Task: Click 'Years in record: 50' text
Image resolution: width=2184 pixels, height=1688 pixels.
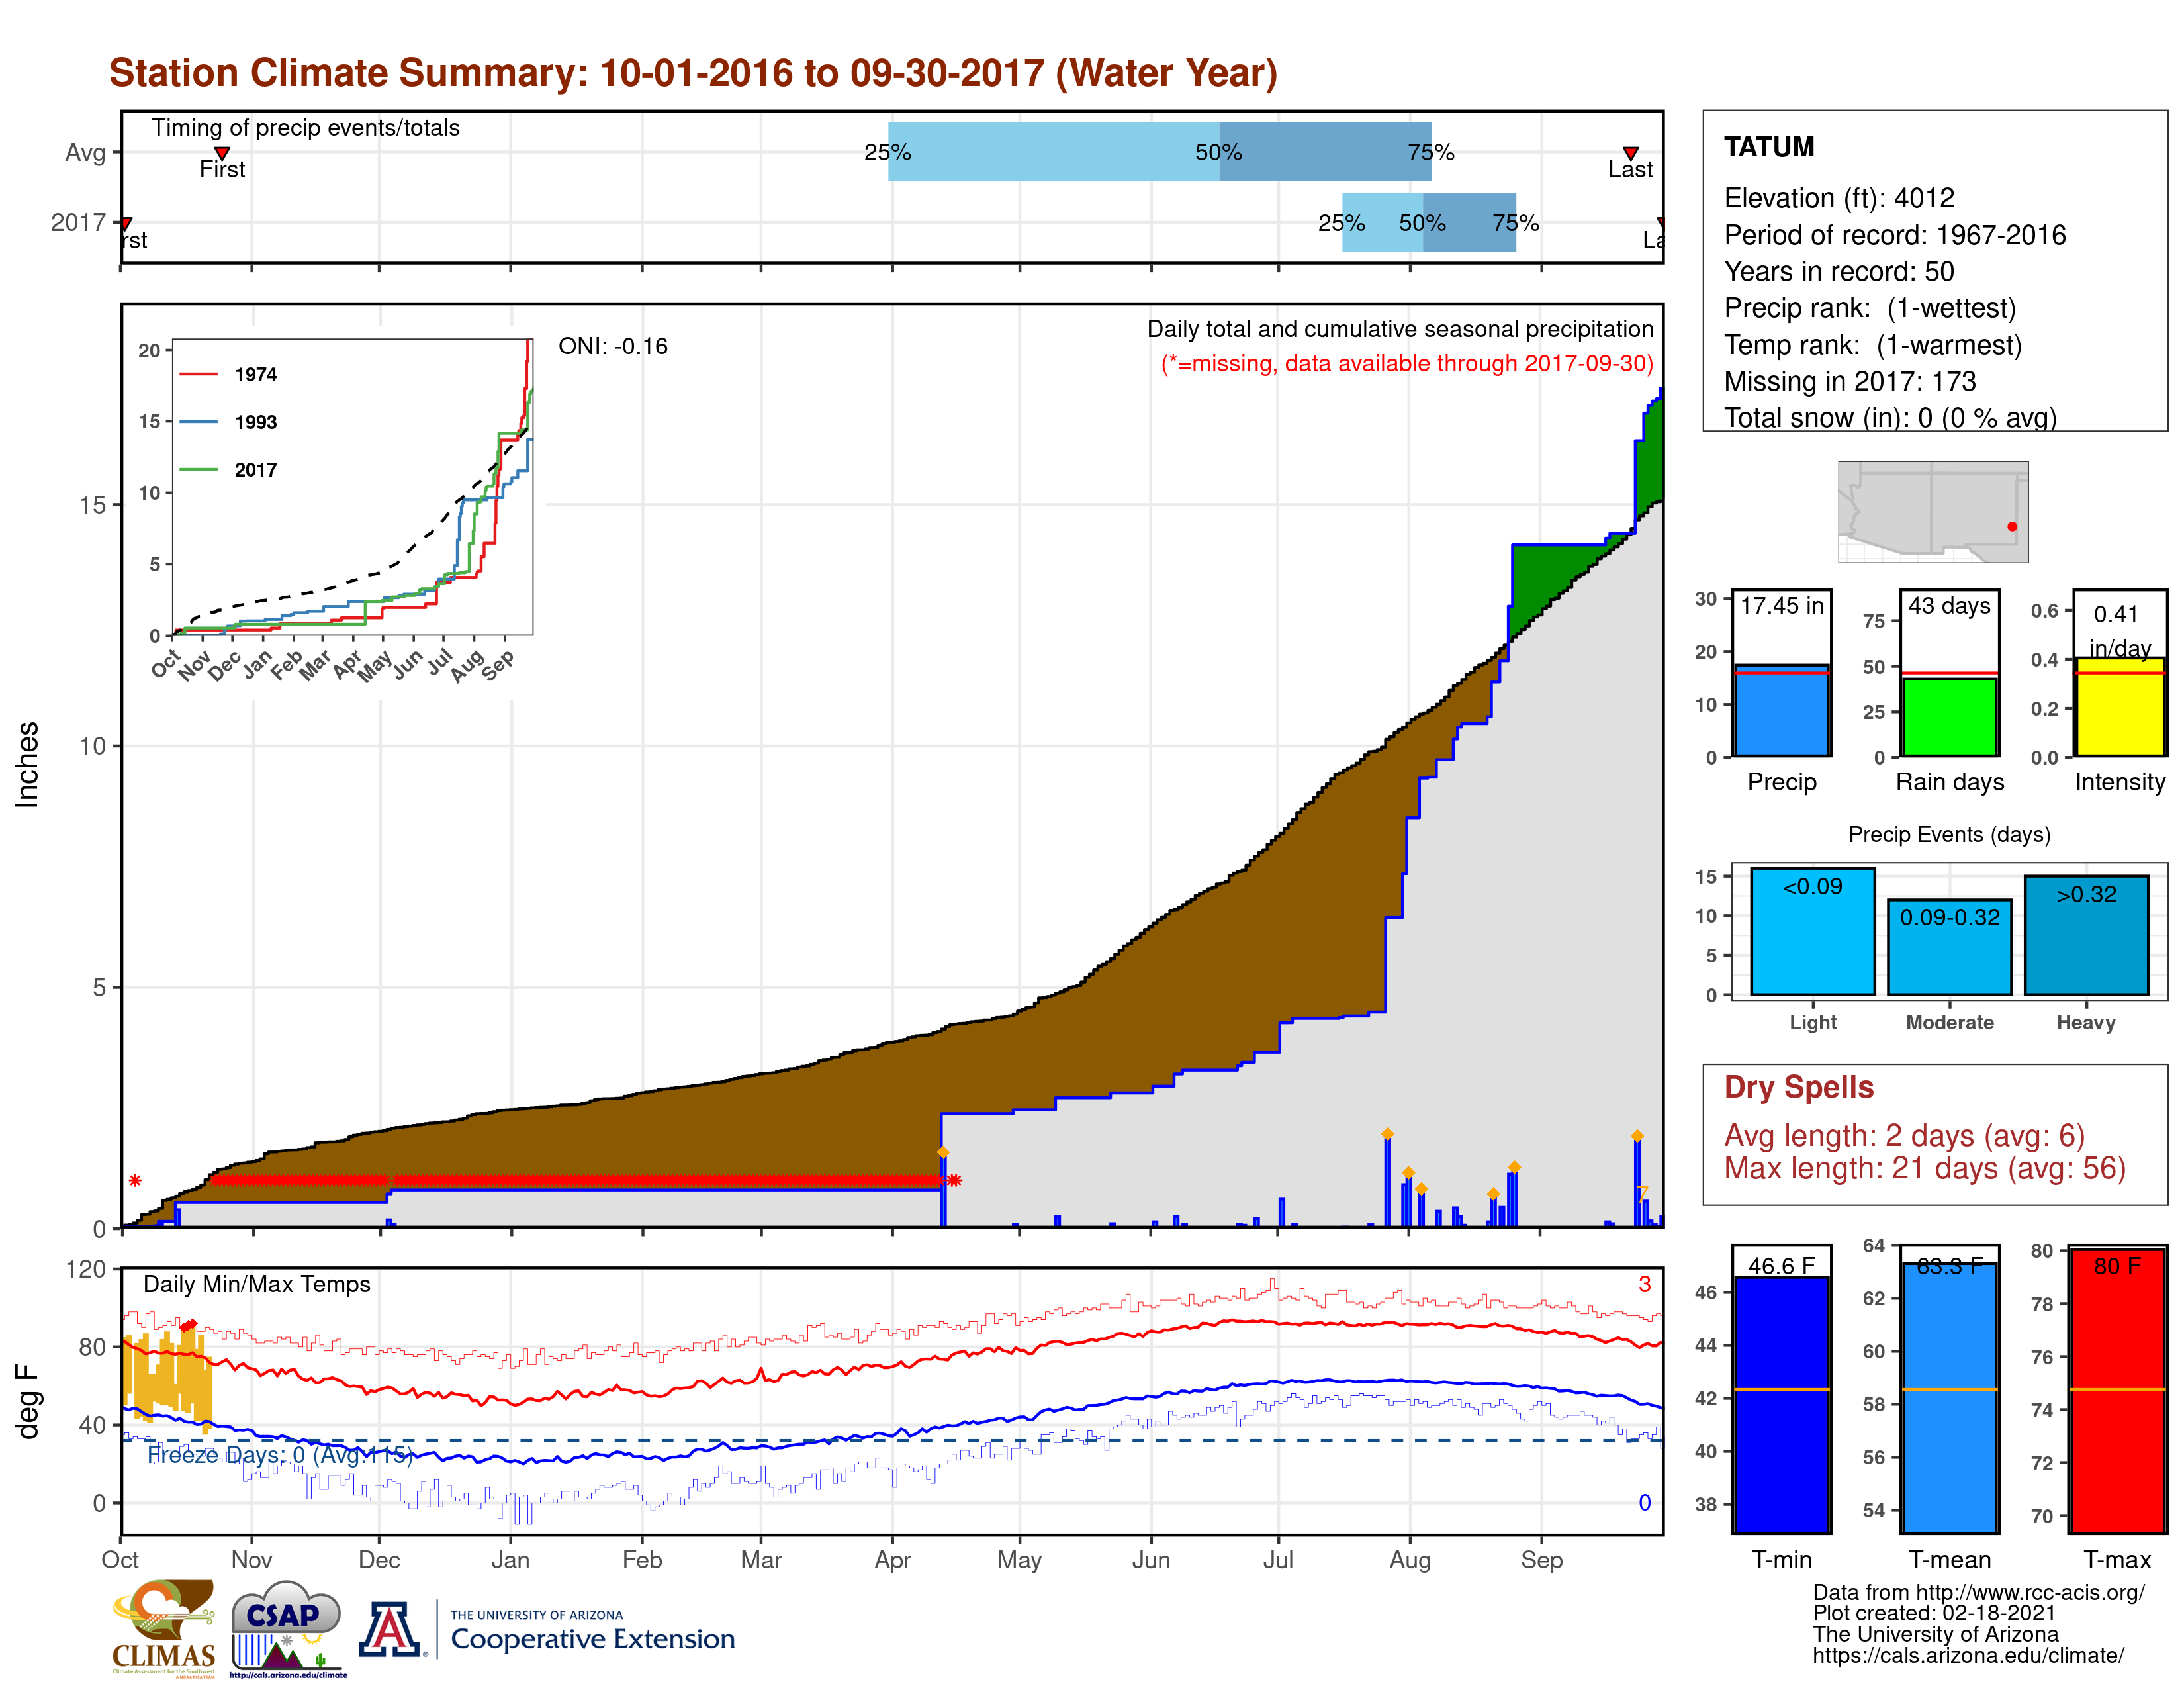Action: point(1839,271)
